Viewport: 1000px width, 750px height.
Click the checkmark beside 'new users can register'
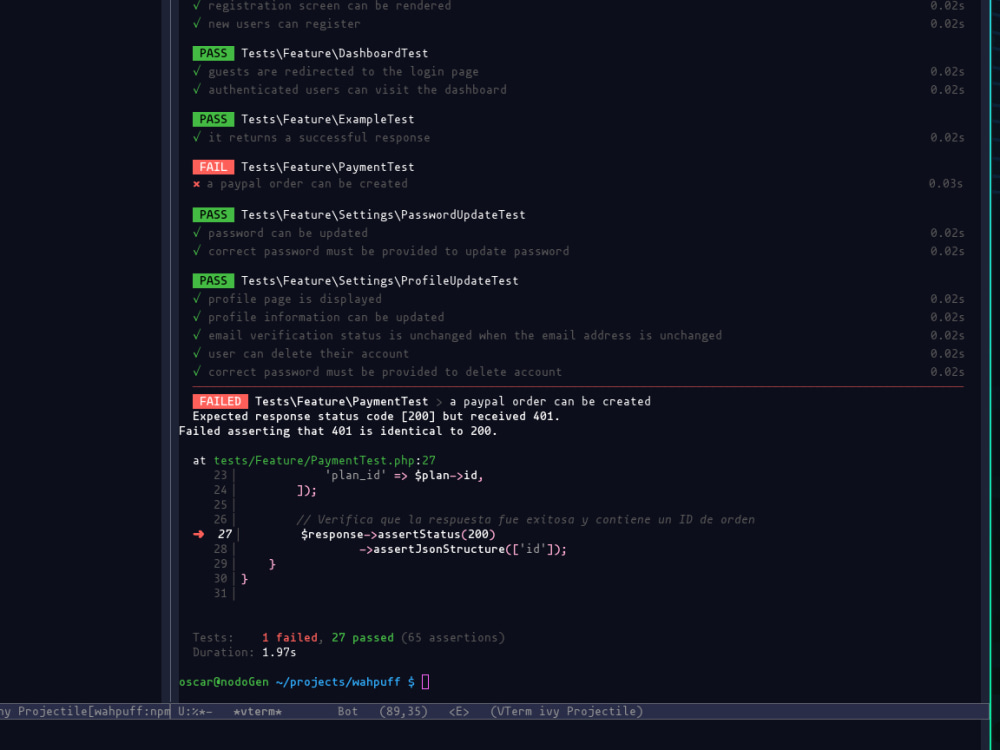197,24
